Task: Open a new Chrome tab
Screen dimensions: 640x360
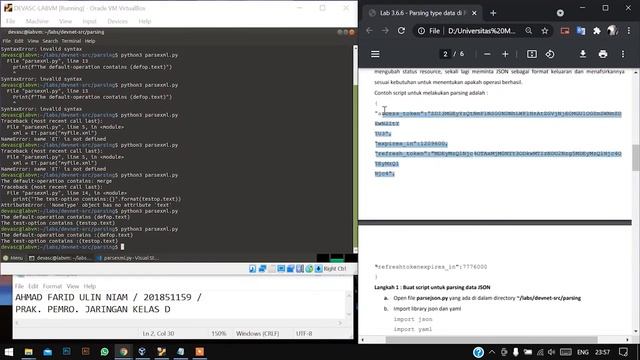Action: point(493,13)
